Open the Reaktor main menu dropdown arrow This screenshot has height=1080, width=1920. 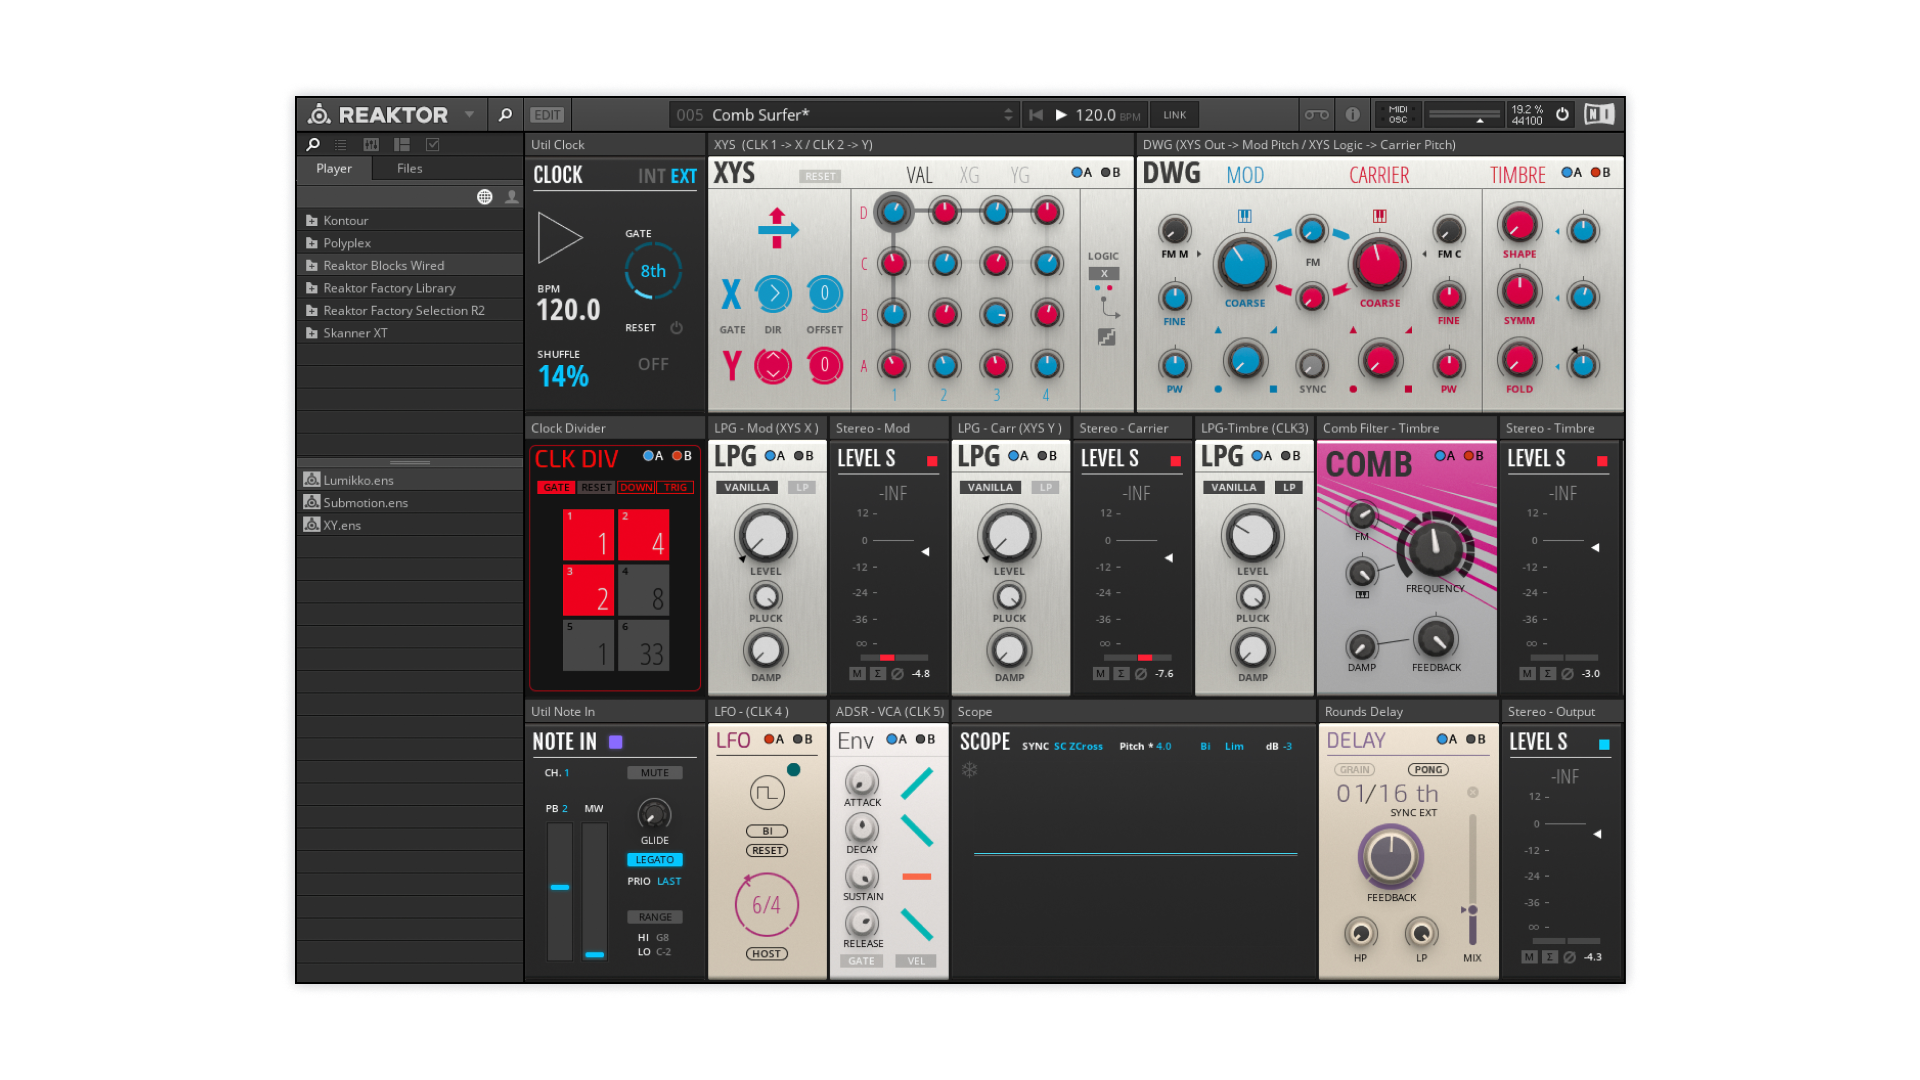(x=469, y=115)
